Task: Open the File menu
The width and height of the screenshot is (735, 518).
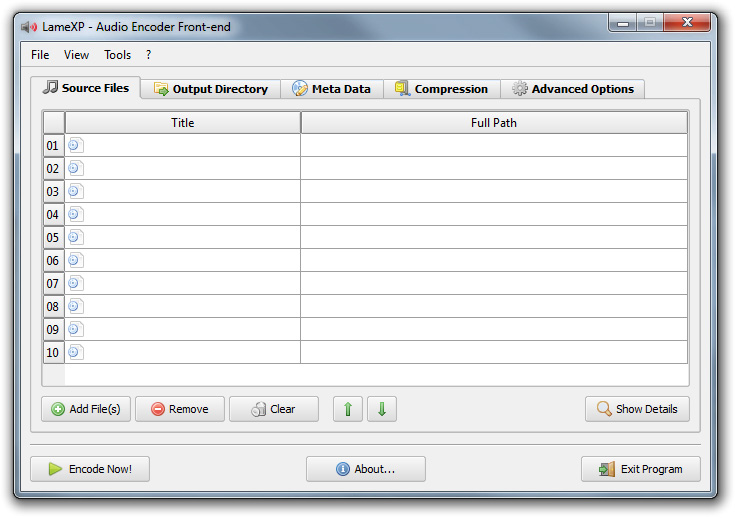Action: tap(40, 55)
